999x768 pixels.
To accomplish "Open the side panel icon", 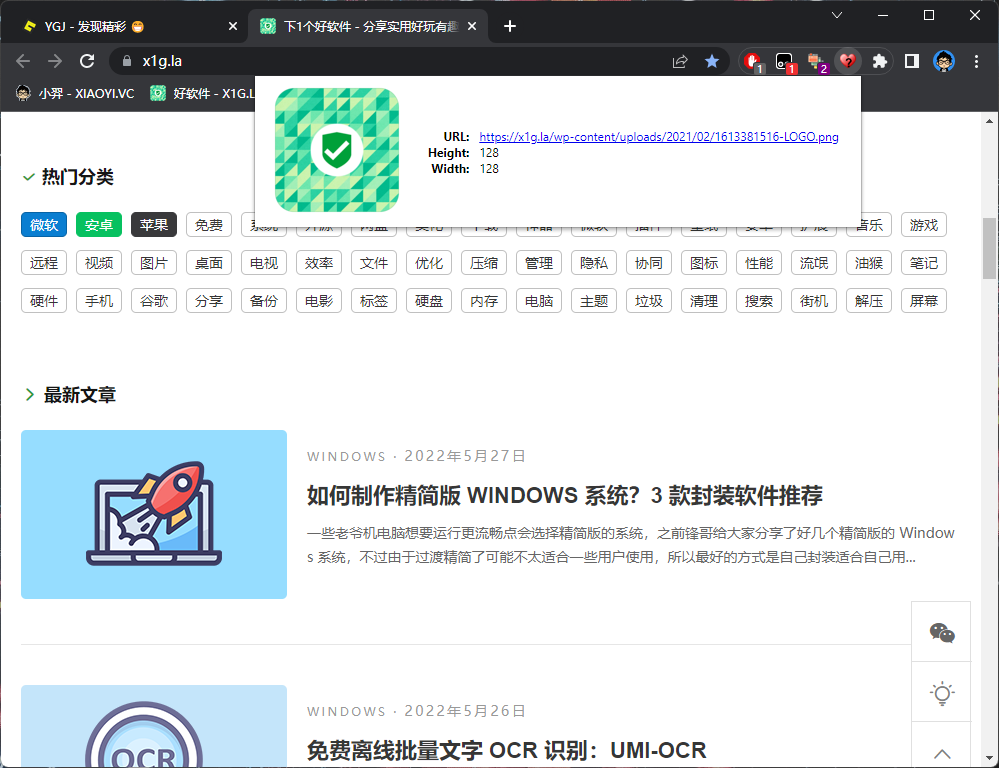I will coord(911,61).
